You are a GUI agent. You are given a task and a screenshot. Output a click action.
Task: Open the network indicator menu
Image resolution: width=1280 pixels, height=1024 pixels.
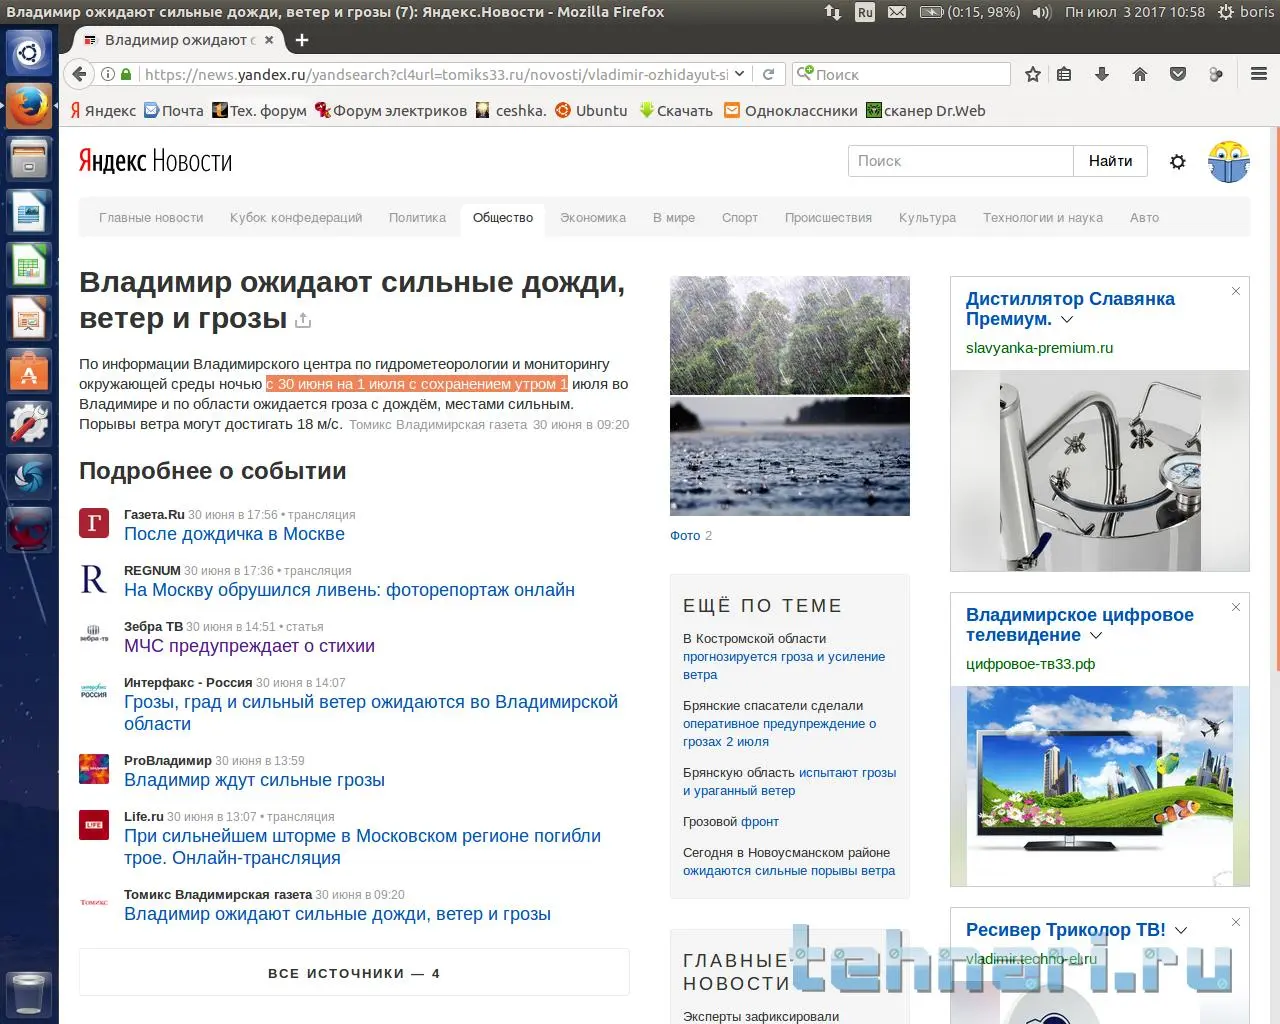coord(833,12)
